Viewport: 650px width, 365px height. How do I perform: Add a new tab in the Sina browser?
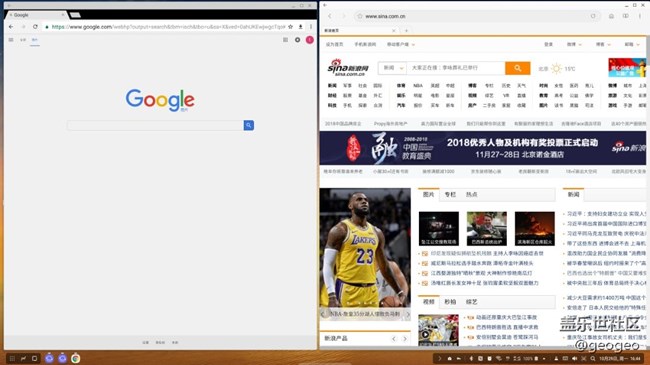[406, 30]
